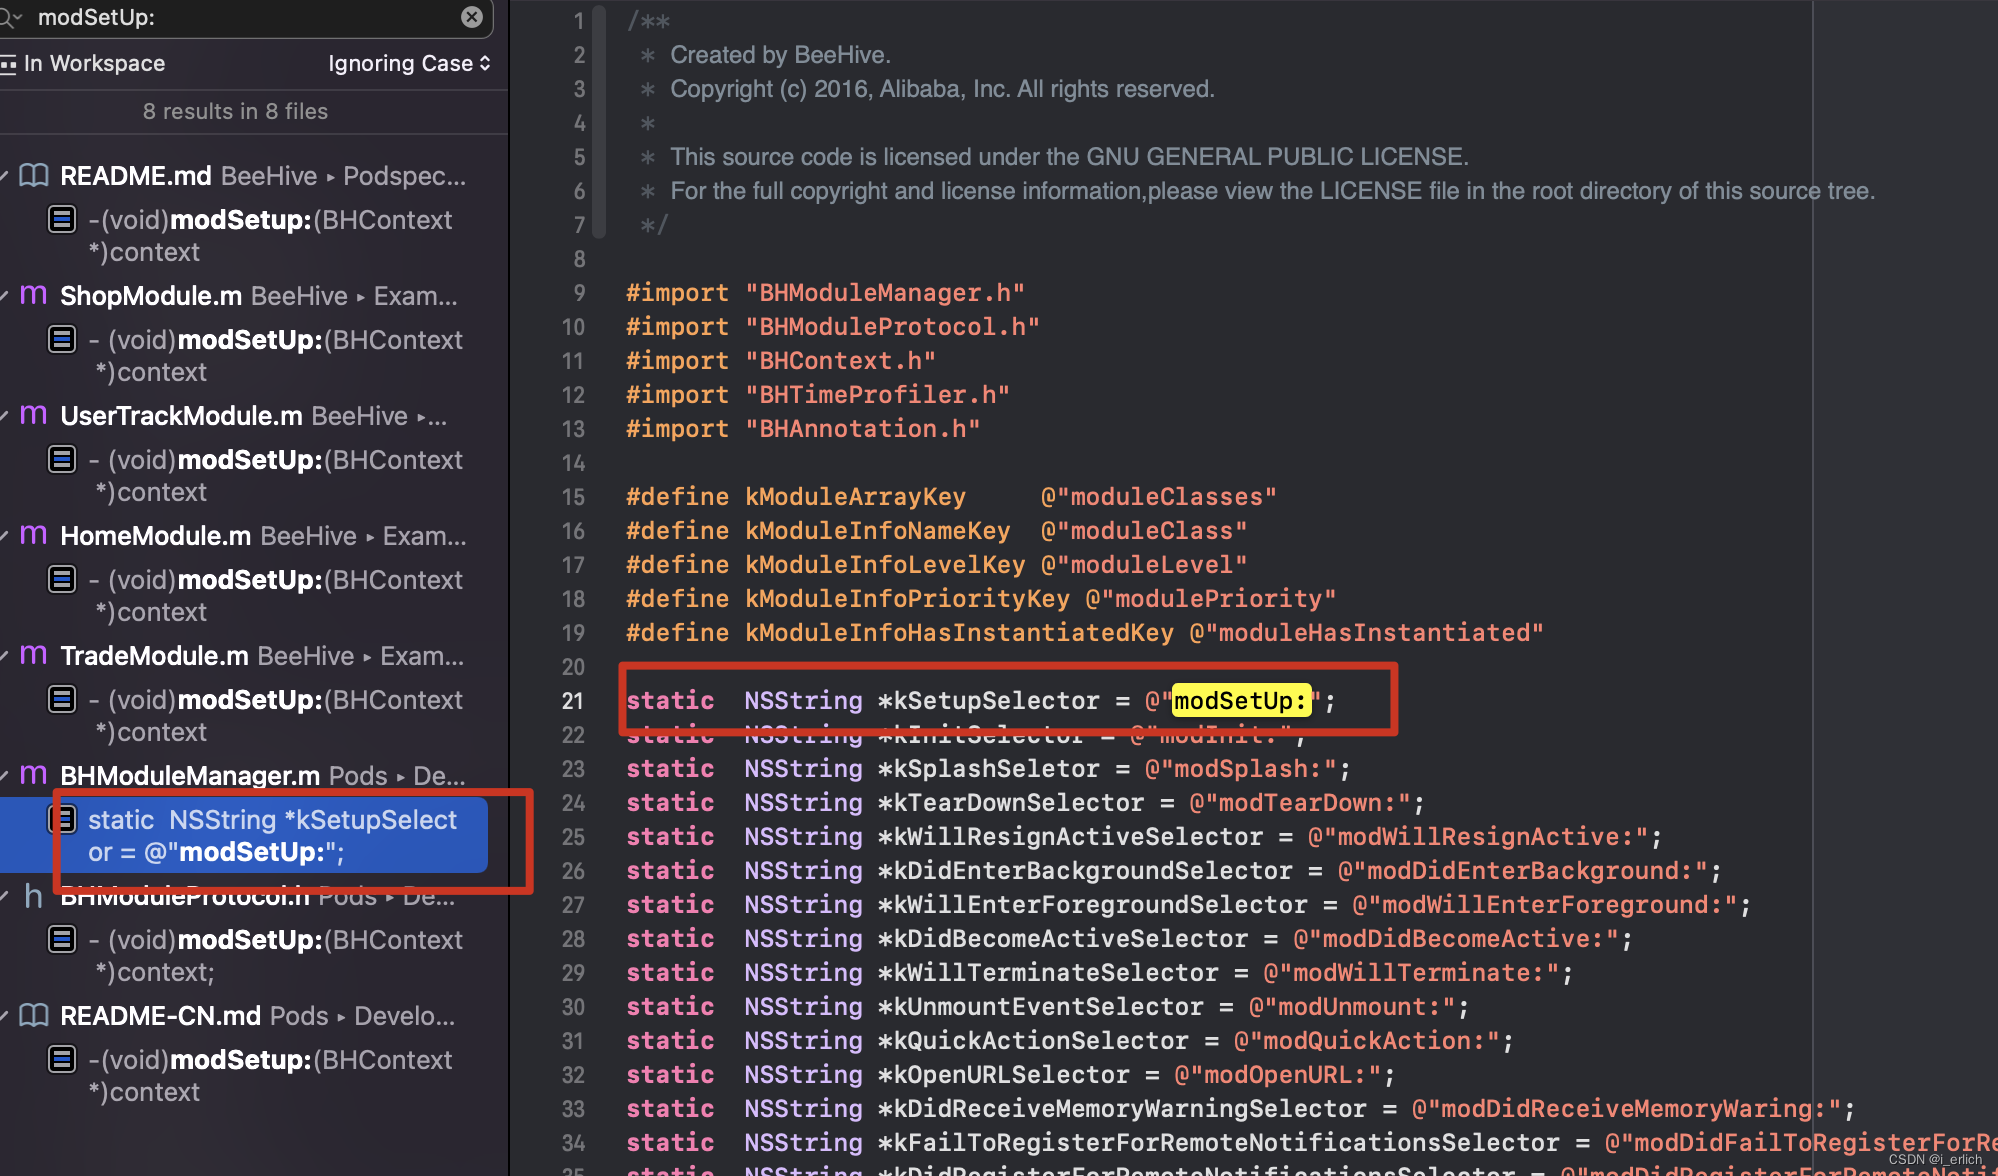Click the kWillResignActiveSelector declaration line
This screenshot has height=1176, width=1998.
(1145, 837)
